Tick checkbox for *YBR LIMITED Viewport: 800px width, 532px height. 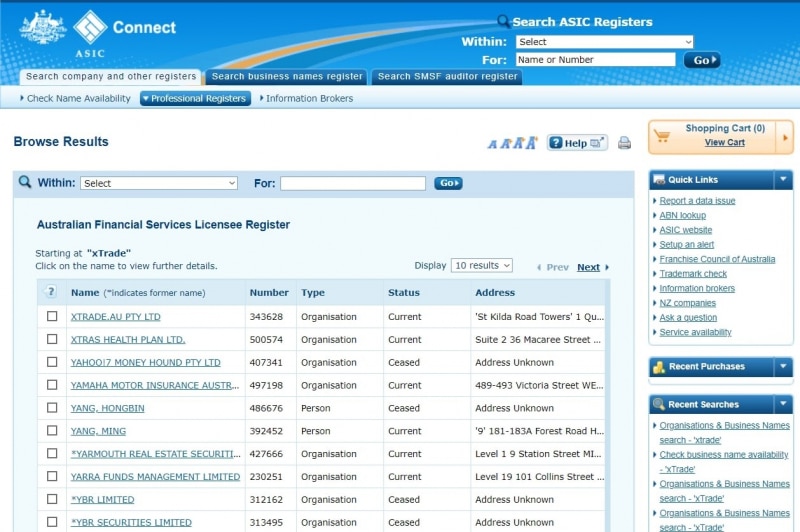52,499
